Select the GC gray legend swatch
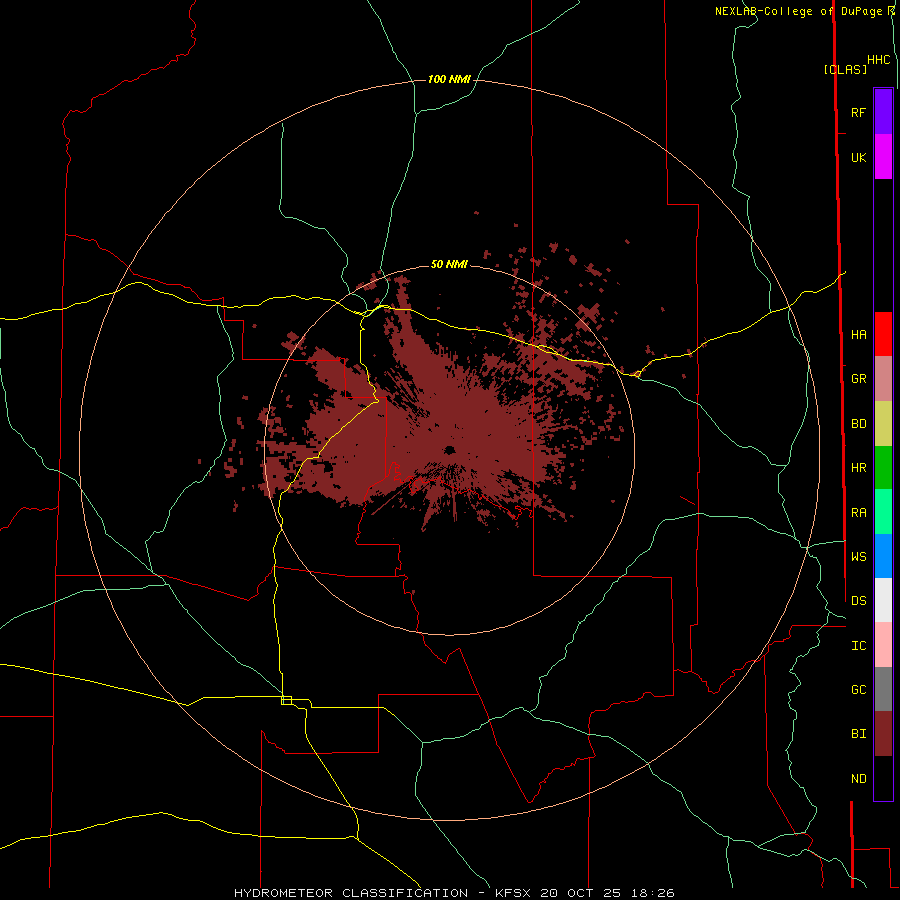Viewport: 900px width, 900px height. [x=883, y=689]
